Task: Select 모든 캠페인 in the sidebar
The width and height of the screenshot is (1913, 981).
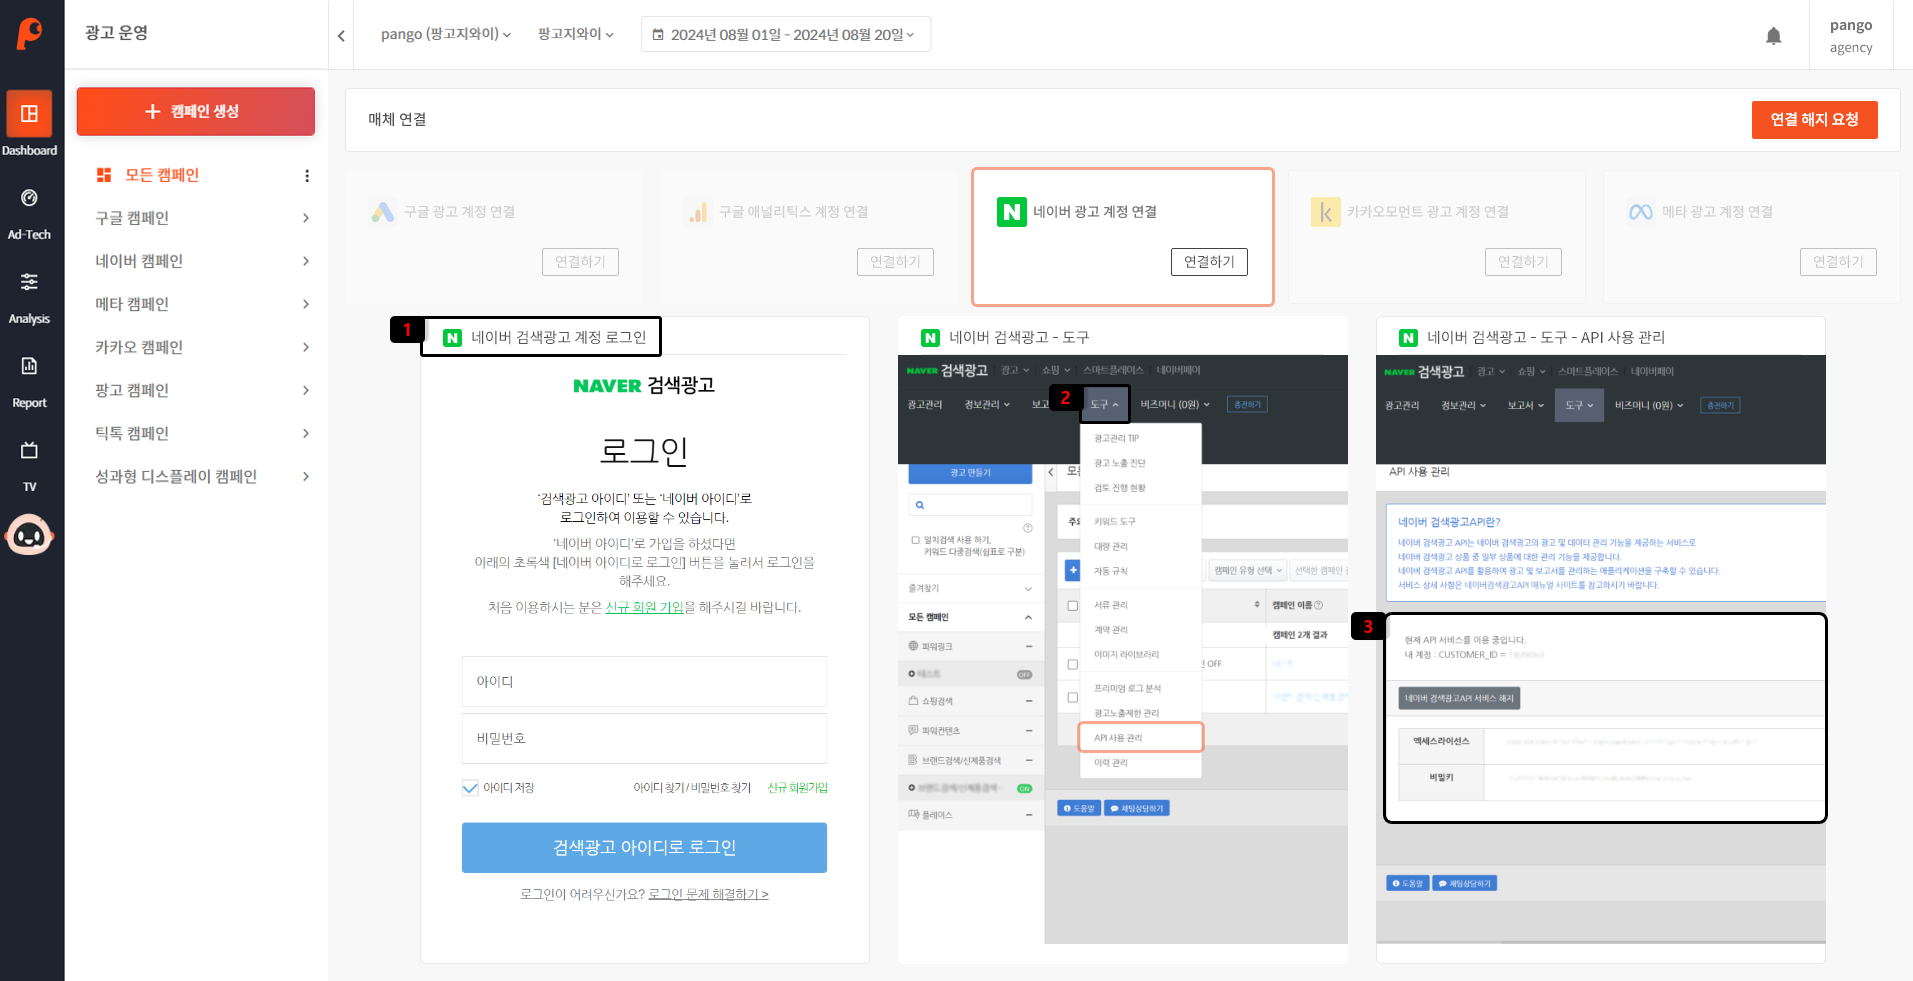Action: [162, 175]
